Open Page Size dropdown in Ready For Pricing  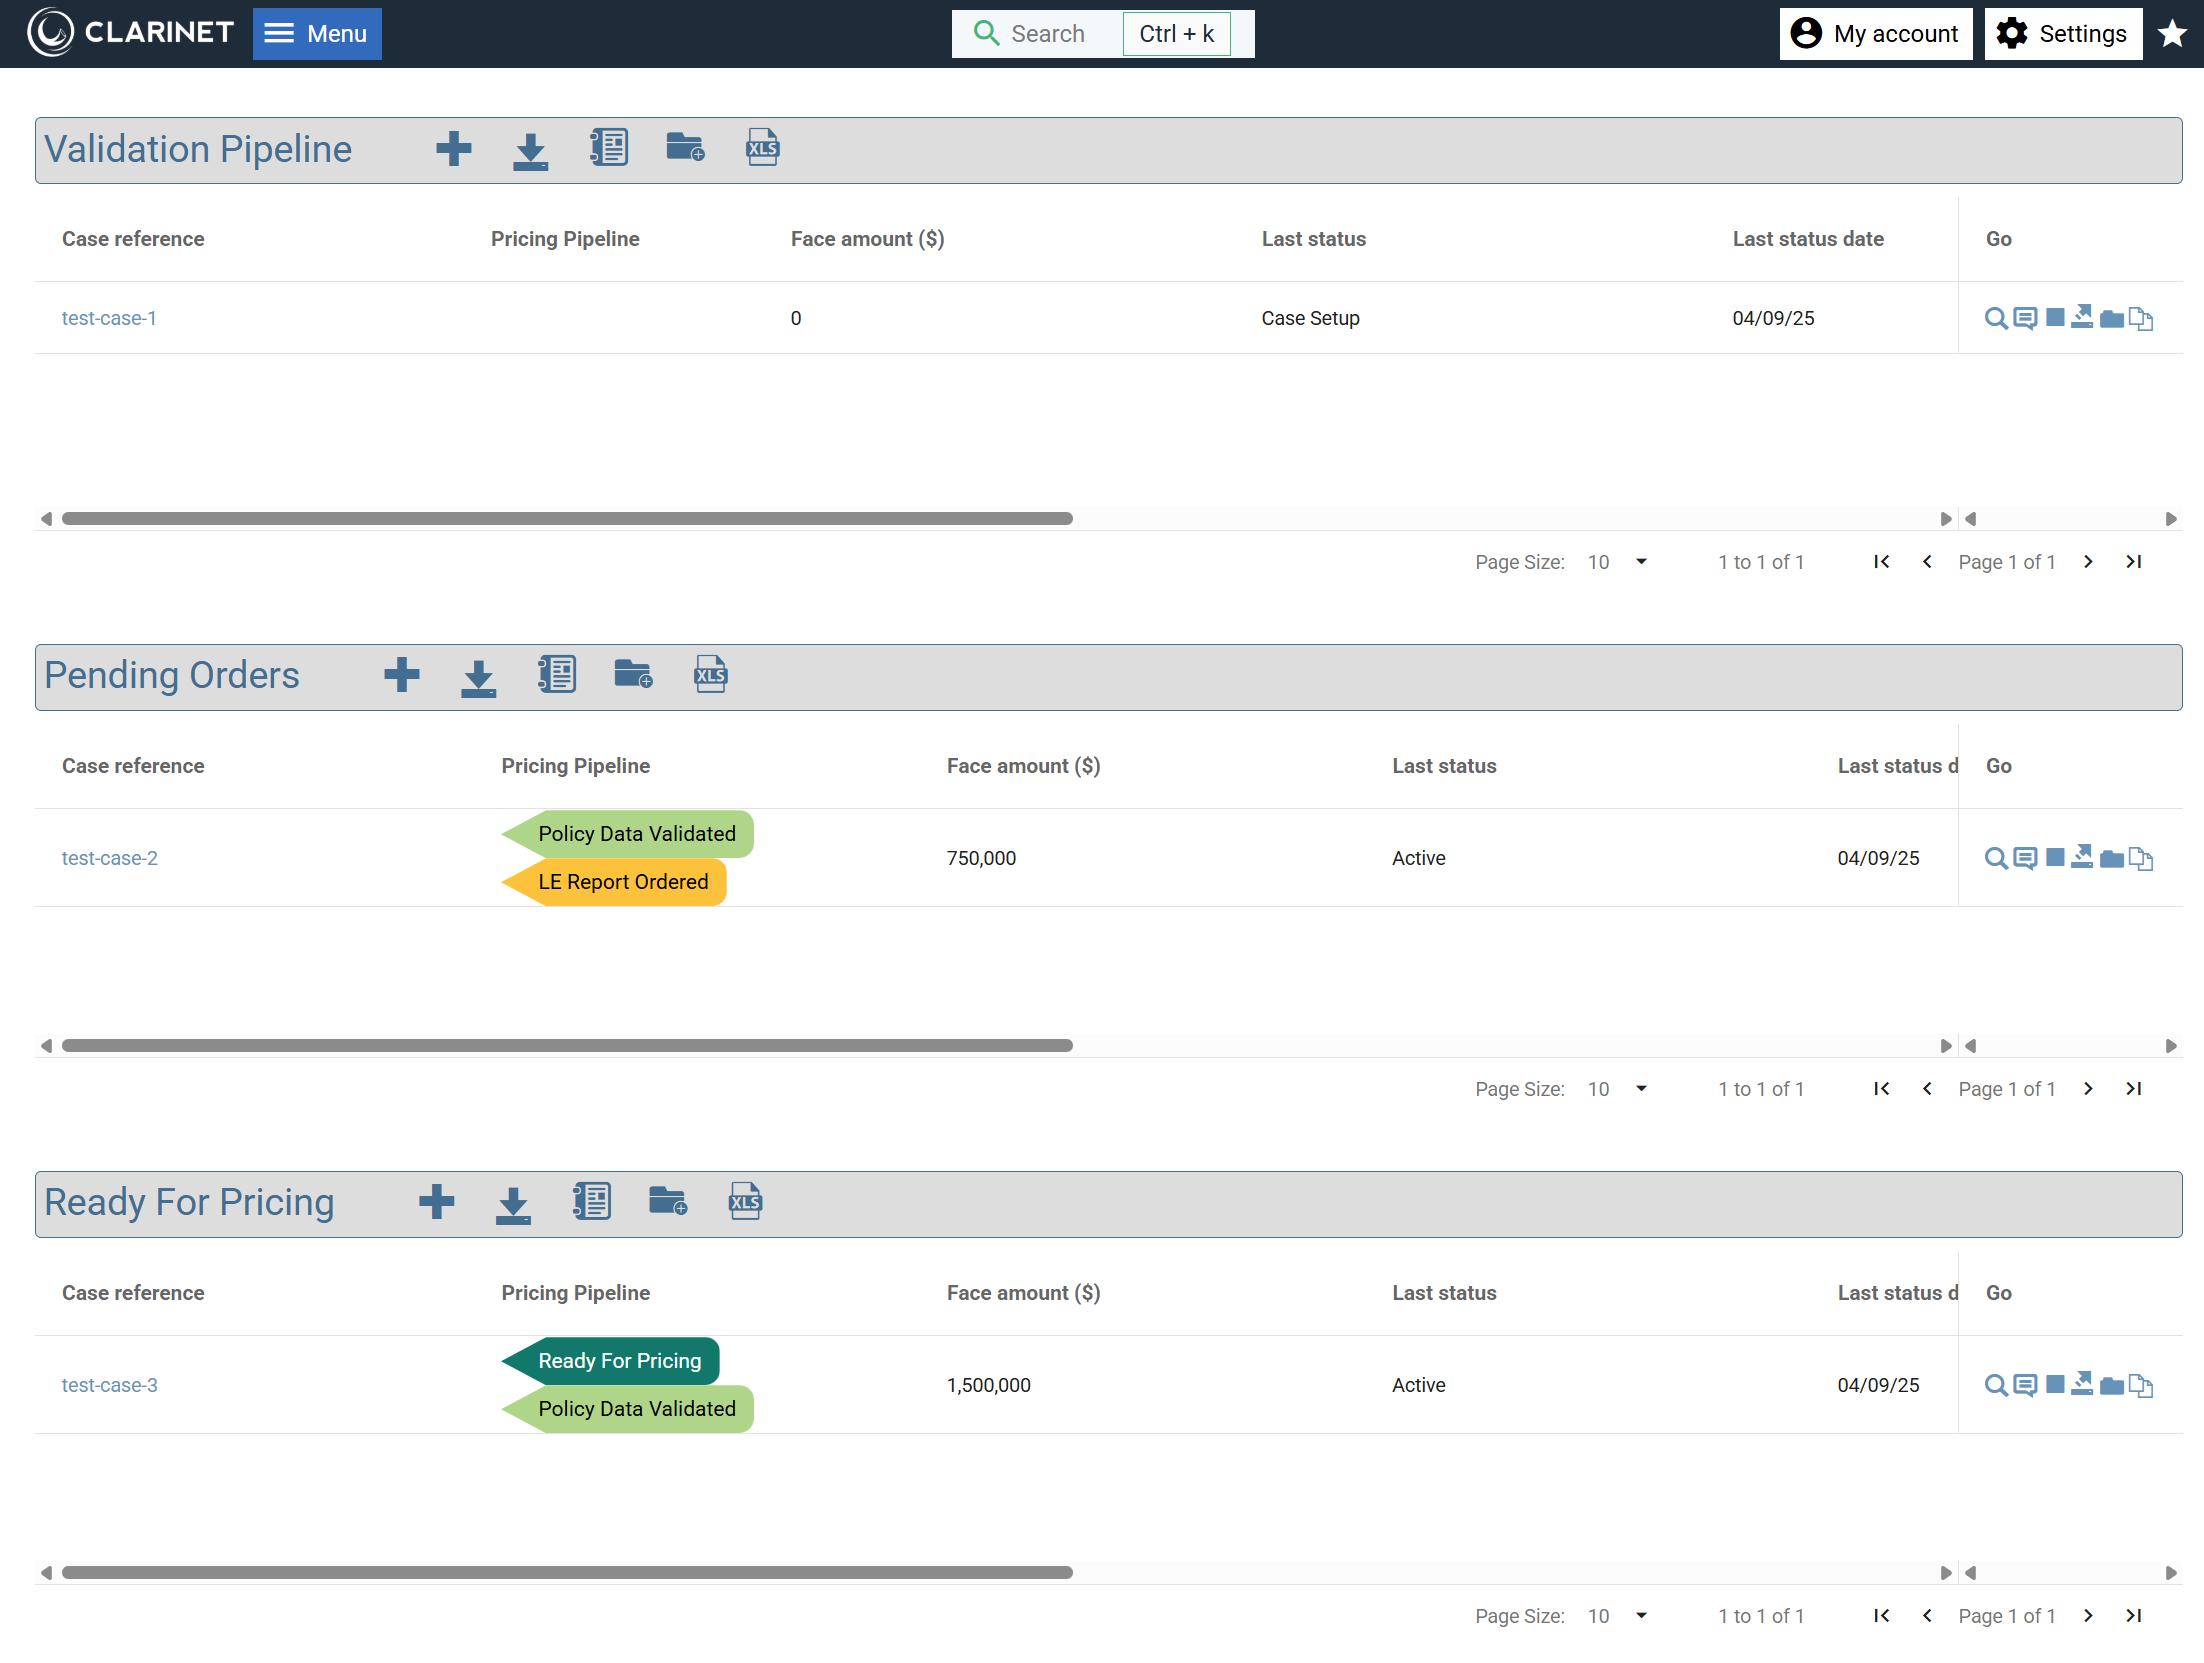pyautogui.click(x=1617, y=1616)
